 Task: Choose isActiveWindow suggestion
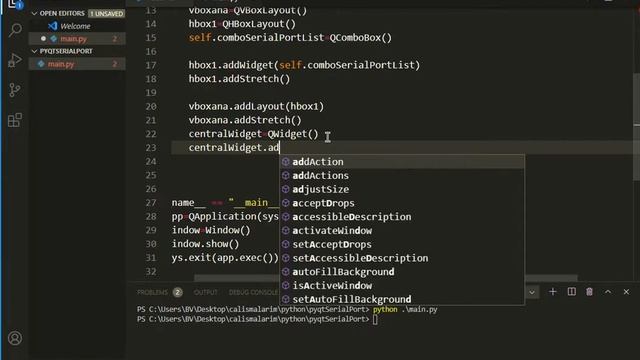[x=402, y=286]
